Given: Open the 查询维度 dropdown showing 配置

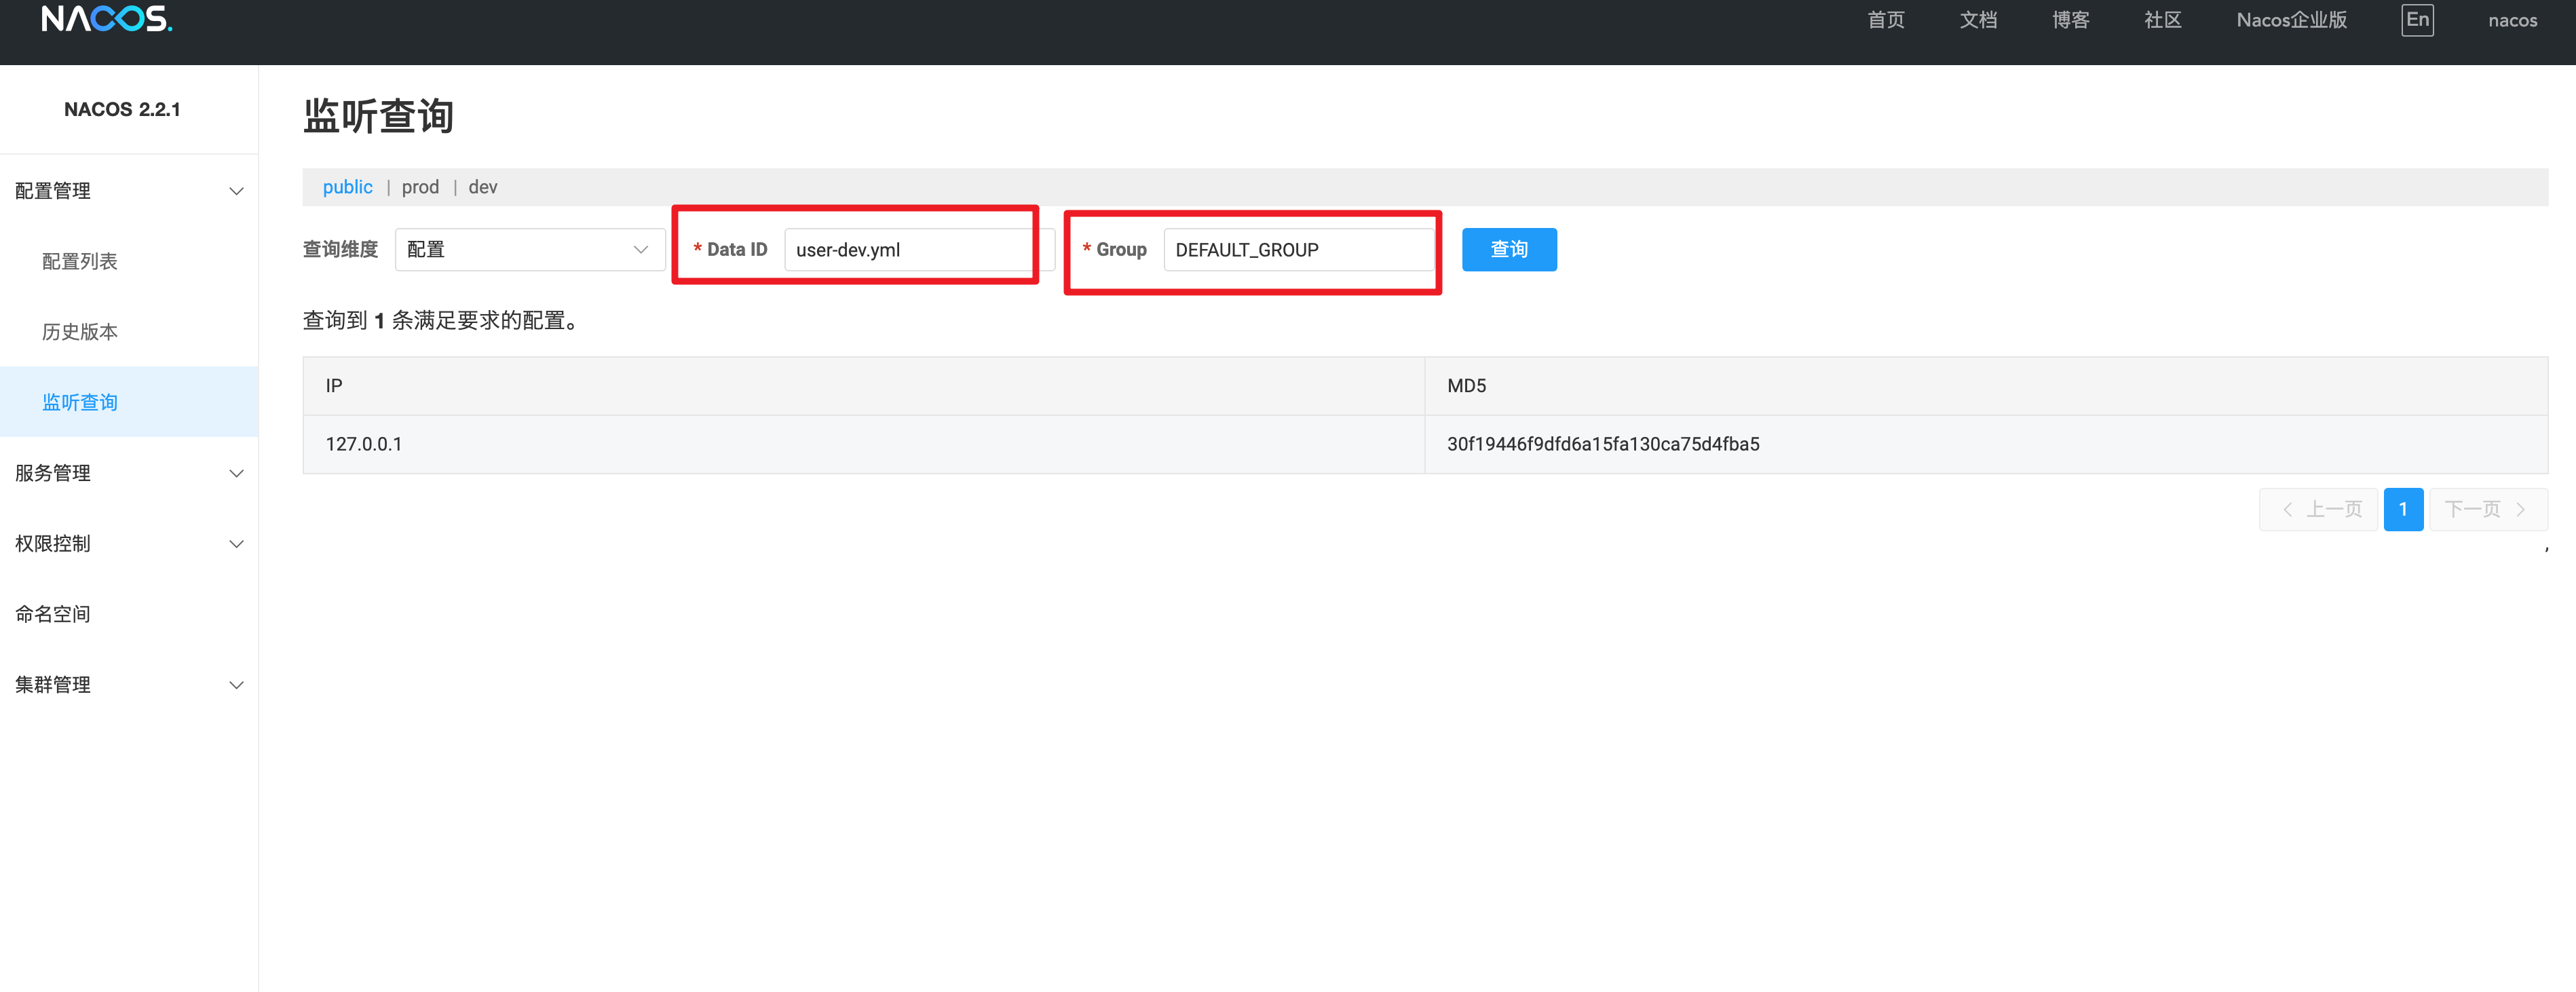Looking at the screenshot, I should 530,249.
